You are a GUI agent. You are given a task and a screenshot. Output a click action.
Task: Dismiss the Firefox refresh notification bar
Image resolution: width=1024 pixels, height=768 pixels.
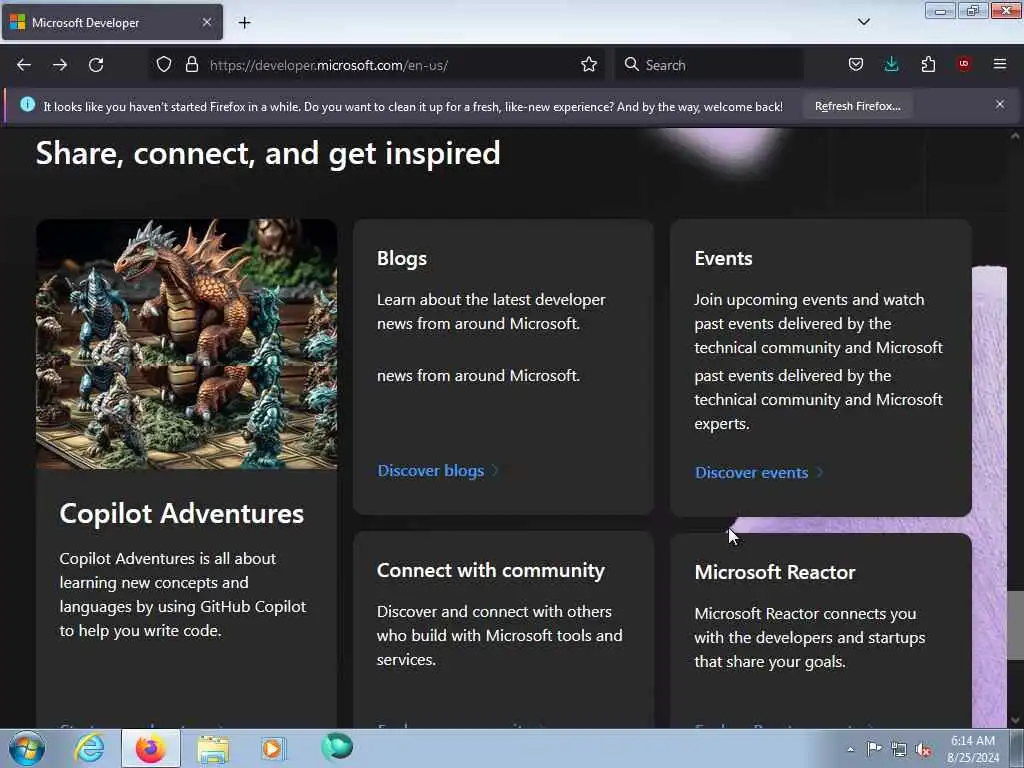(x=999, y=104)
